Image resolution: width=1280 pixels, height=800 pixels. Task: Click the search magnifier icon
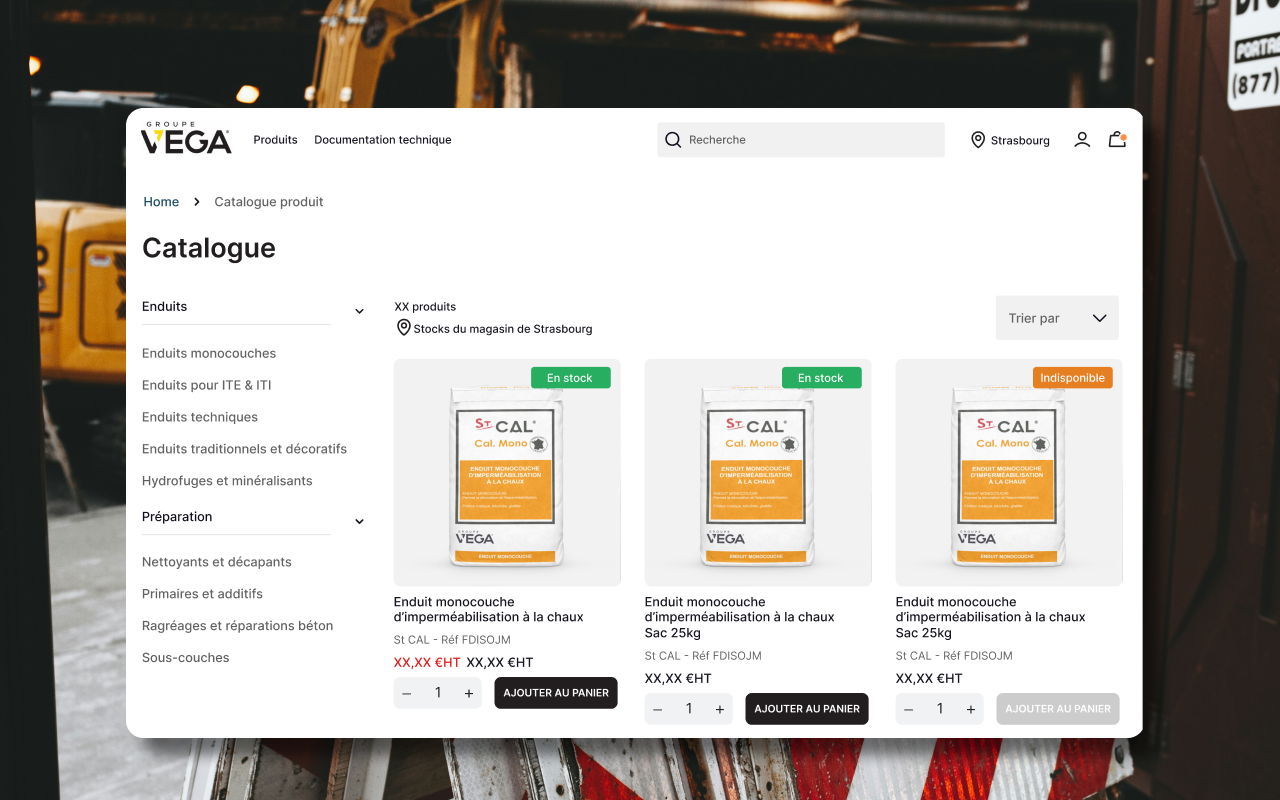pyautogui.click(x=673, y=139)
